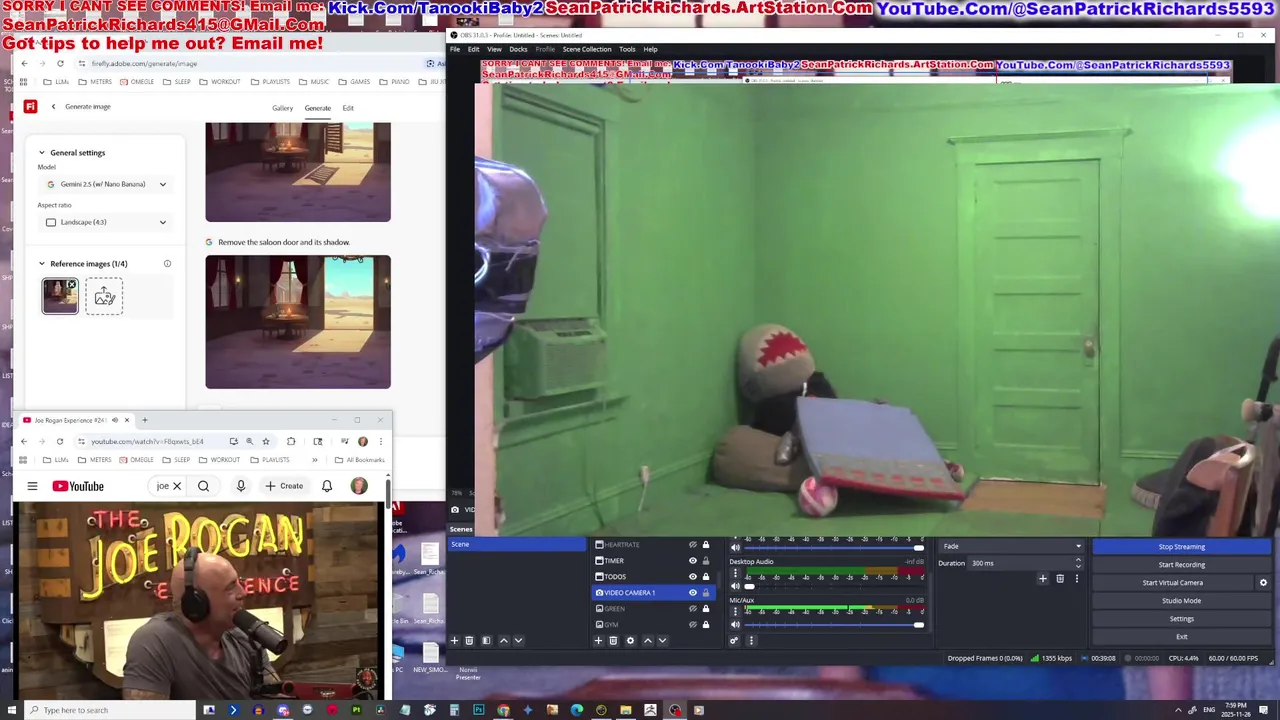The image size is (1280, 720).
Task: Open Aspect ratio Landscape (4:3) dropdown
Action: [105, 222]
